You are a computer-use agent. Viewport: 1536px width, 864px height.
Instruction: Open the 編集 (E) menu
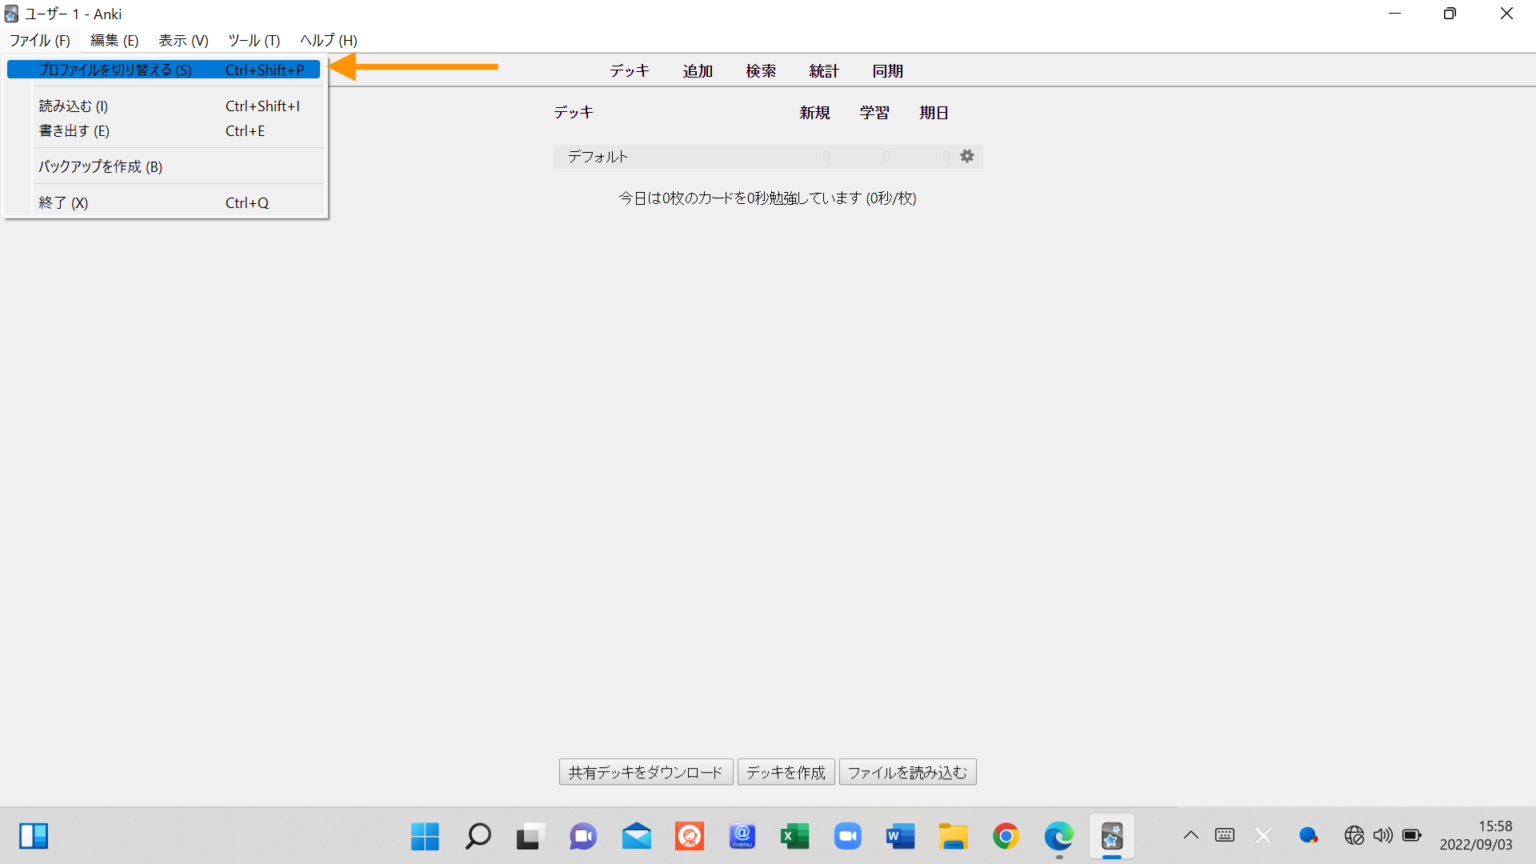pos(114,40)
